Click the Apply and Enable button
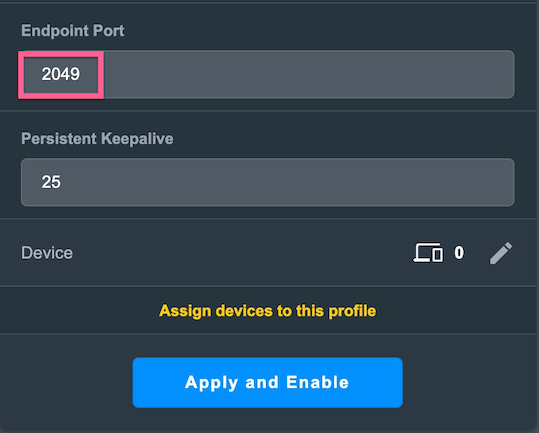 tap(267, 382)
